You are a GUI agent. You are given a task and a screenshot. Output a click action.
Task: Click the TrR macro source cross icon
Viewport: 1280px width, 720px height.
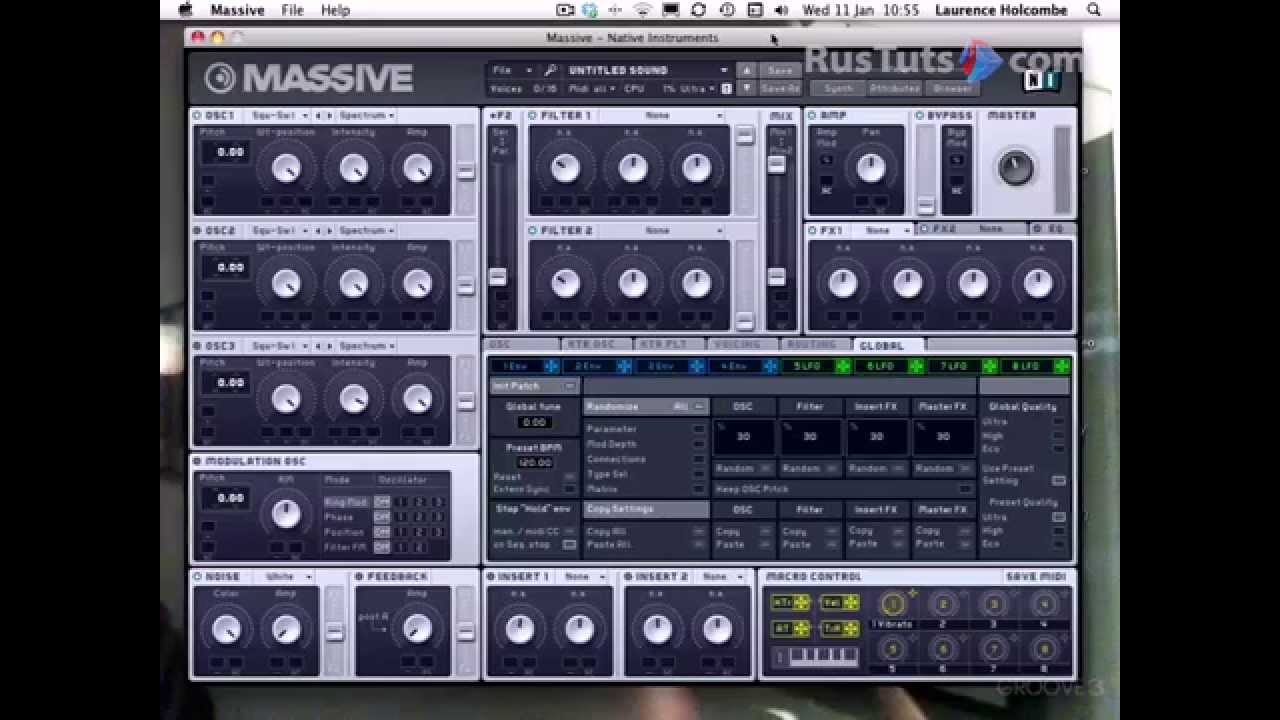point(851,629)
